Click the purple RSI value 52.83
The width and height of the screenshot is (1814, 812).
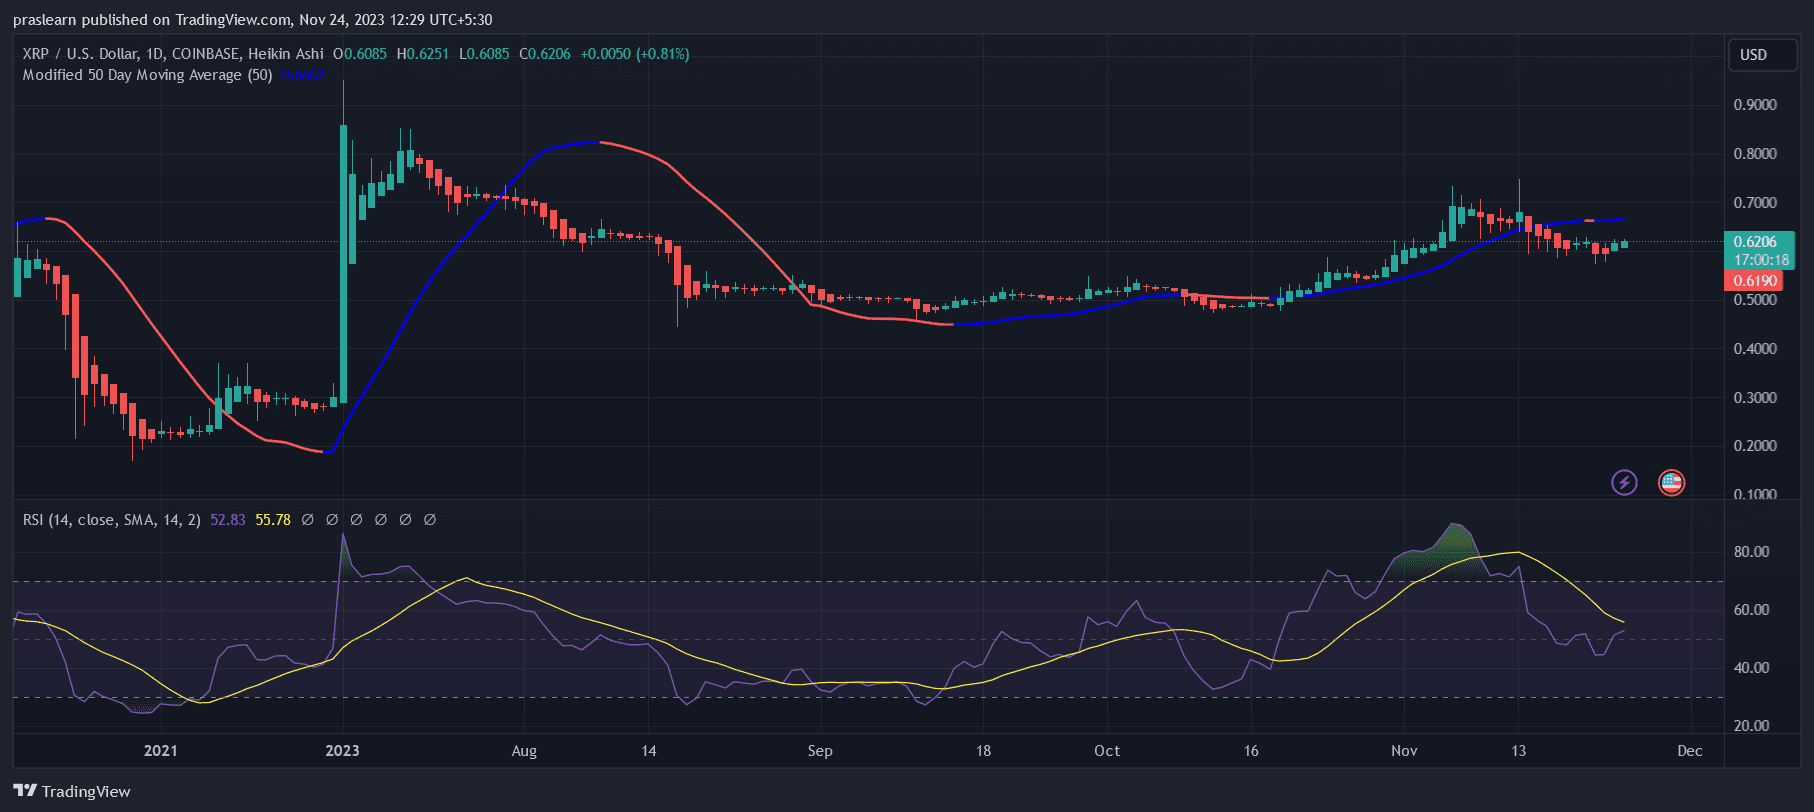(x=228, y=520)
